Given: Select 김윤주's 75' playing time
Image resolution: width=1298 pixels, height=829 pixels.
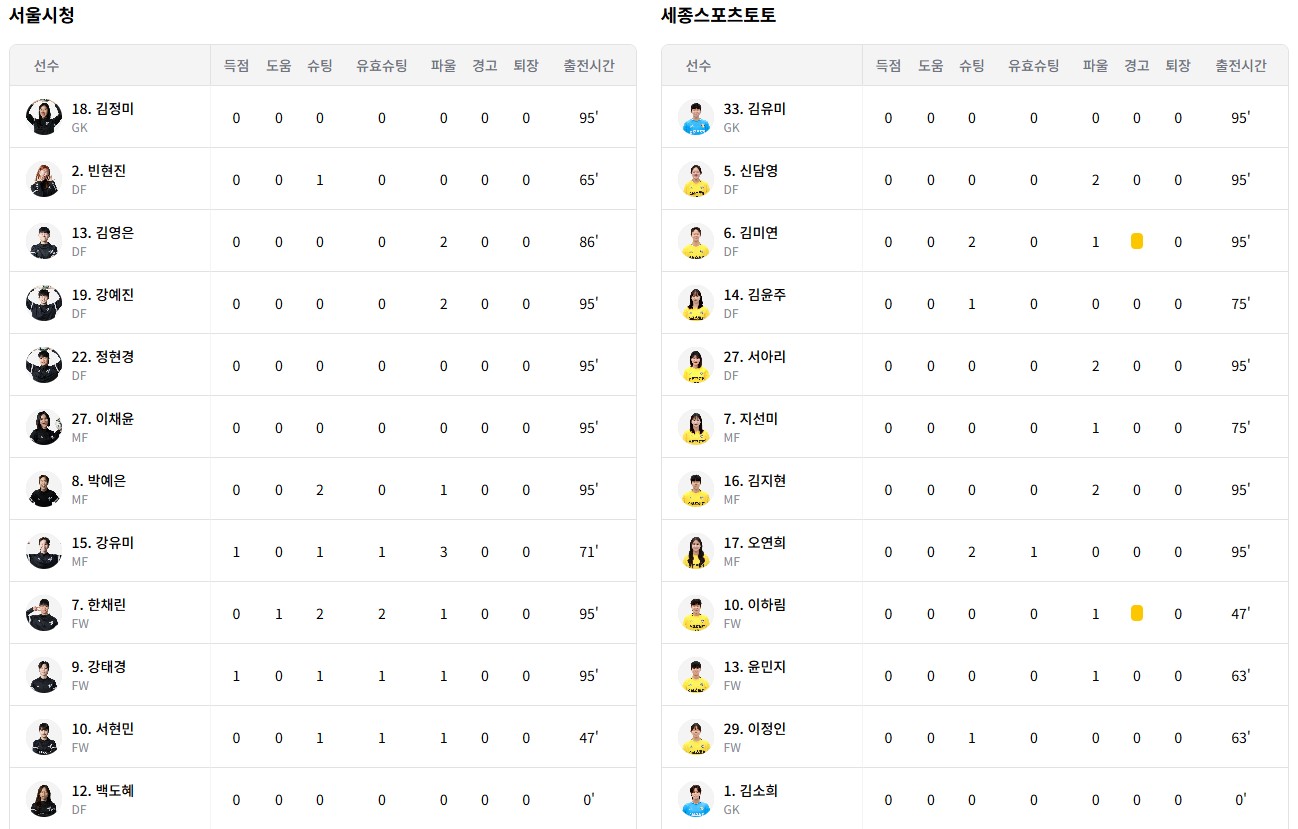Looking at the screenshot, I should (1240, 304).
